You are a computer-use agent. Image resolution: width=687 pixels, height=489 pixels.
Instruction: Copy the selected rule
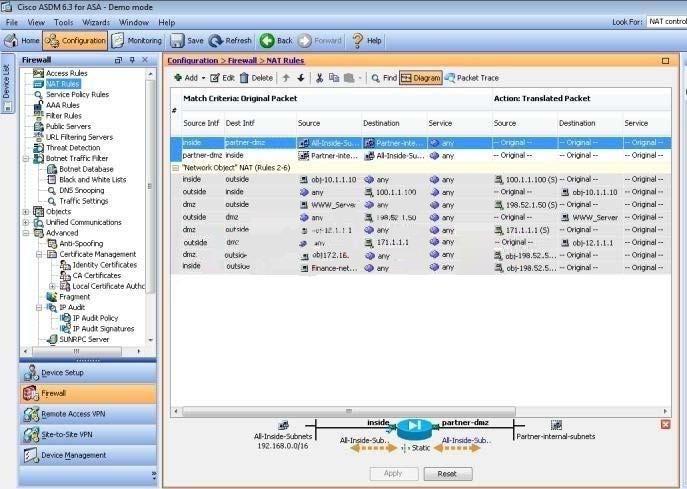click(334, 78)
